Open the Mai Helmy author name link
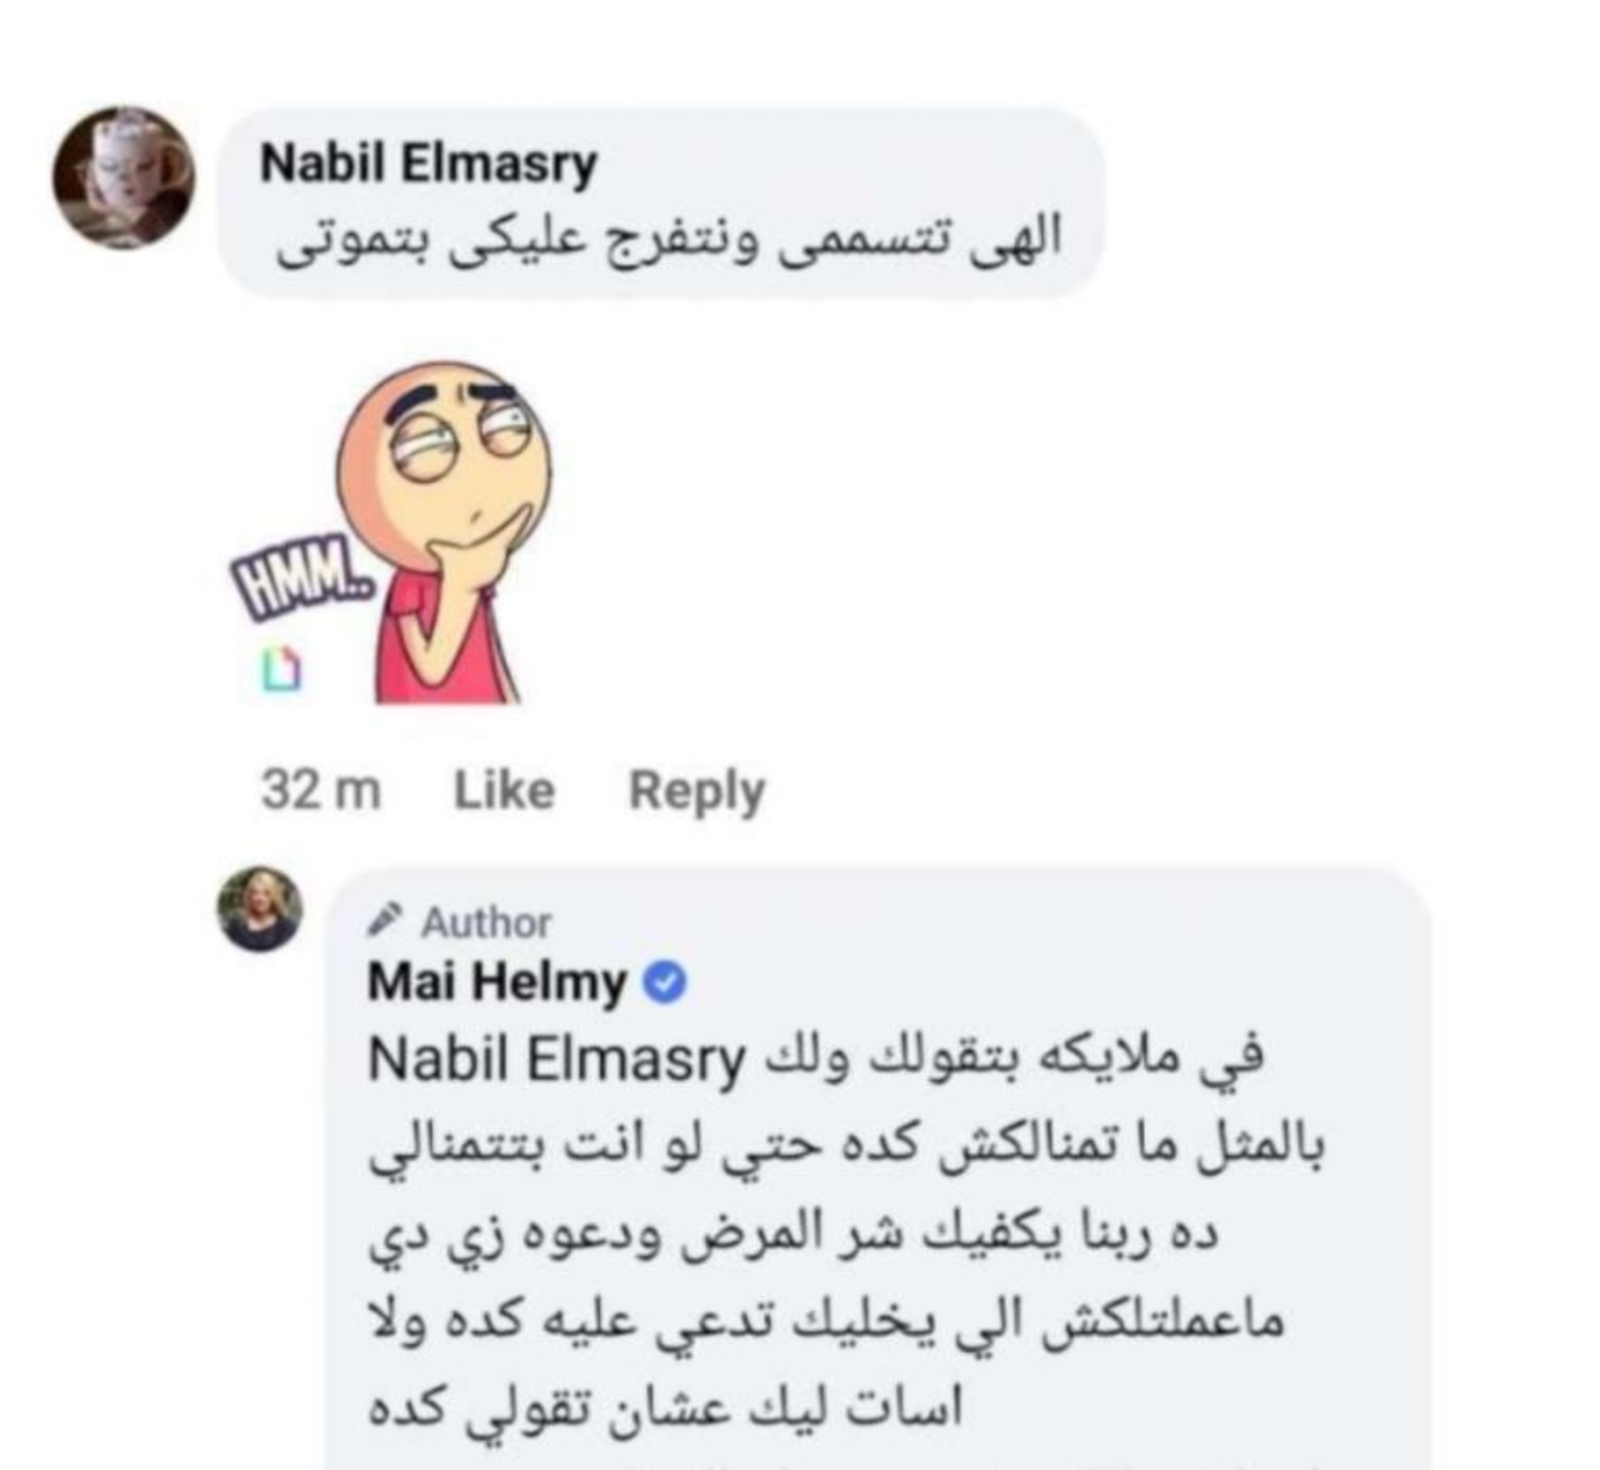 497,982
